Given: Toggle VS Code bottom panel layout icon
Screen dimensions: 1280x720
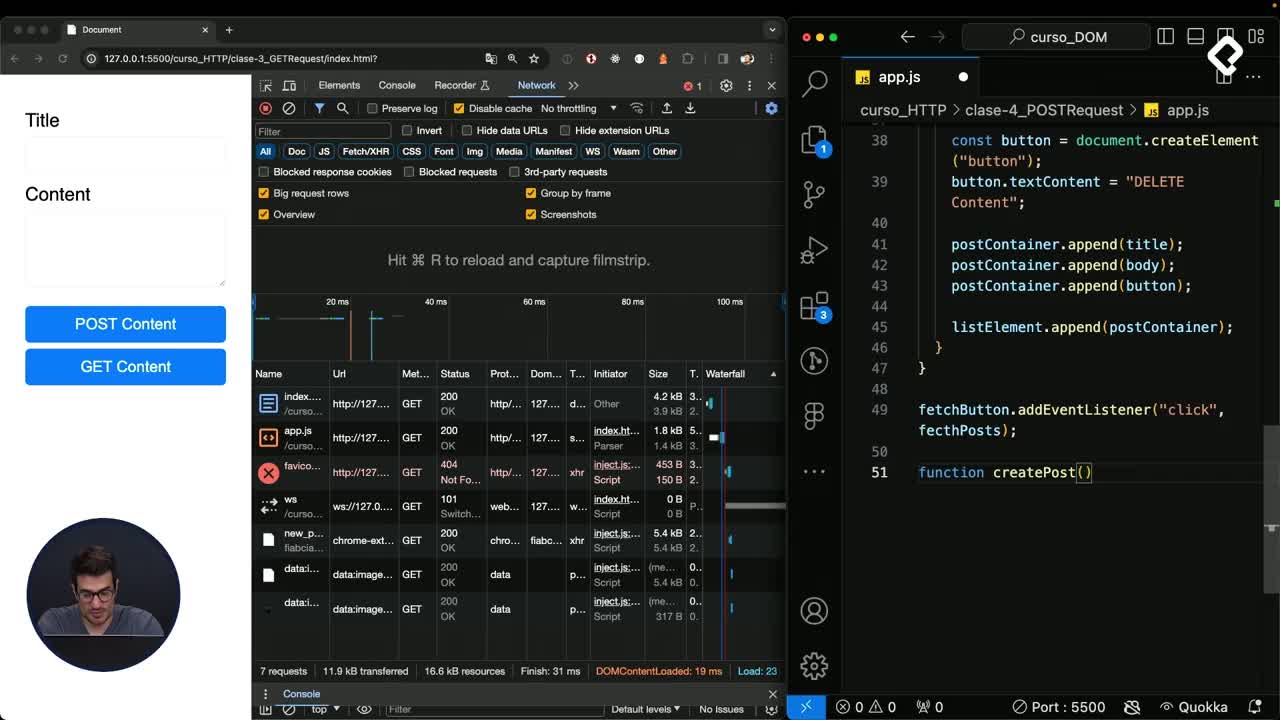Looking at the screenshot, I should tap(1196, 37).
